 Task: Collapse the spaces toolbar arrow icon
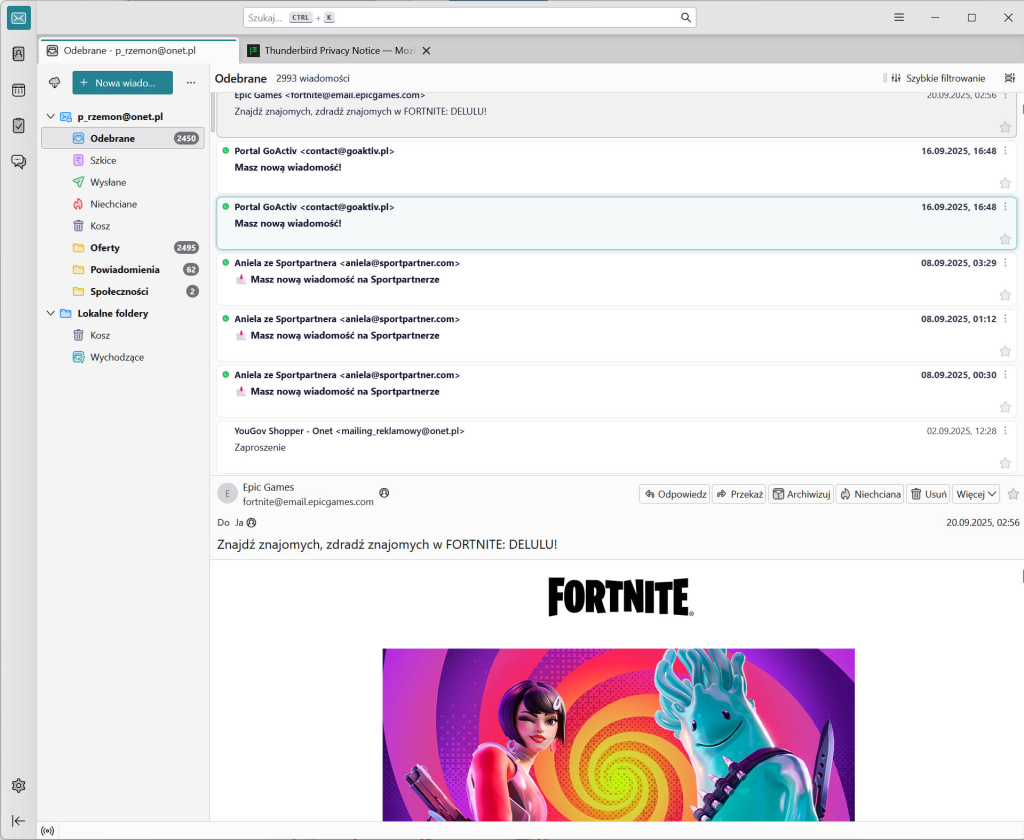tap(18, 820)
